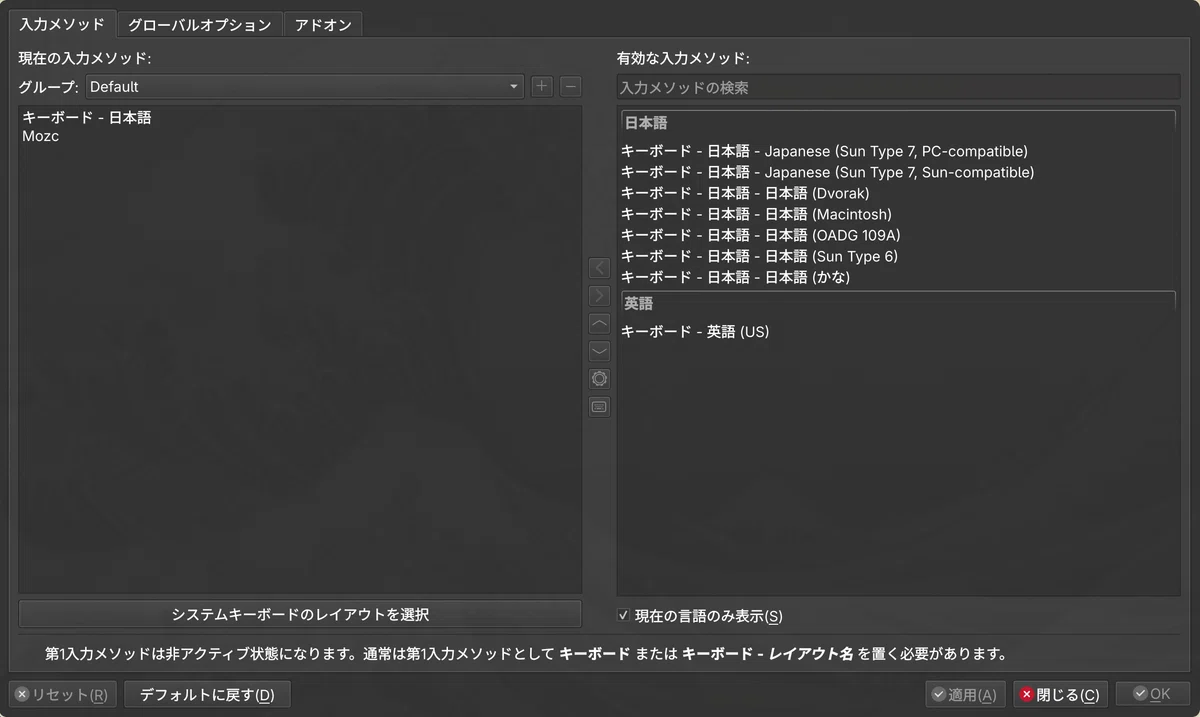Viewport: 1200px width, 717px height.
Task: Select Japanese (Sun Type 7, Sun-compatible) keyboard
Action: click(x=897, y=173)
